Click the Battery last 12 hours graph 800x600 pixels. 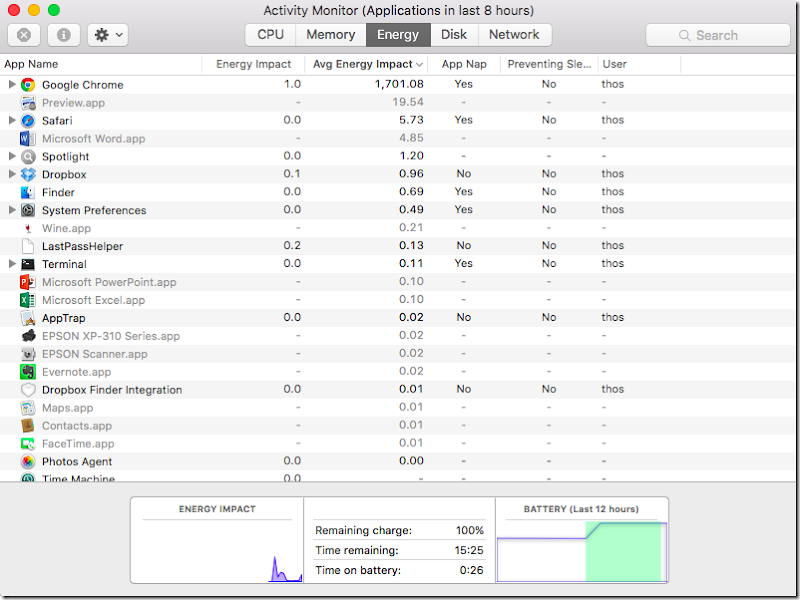click(582, 552)
